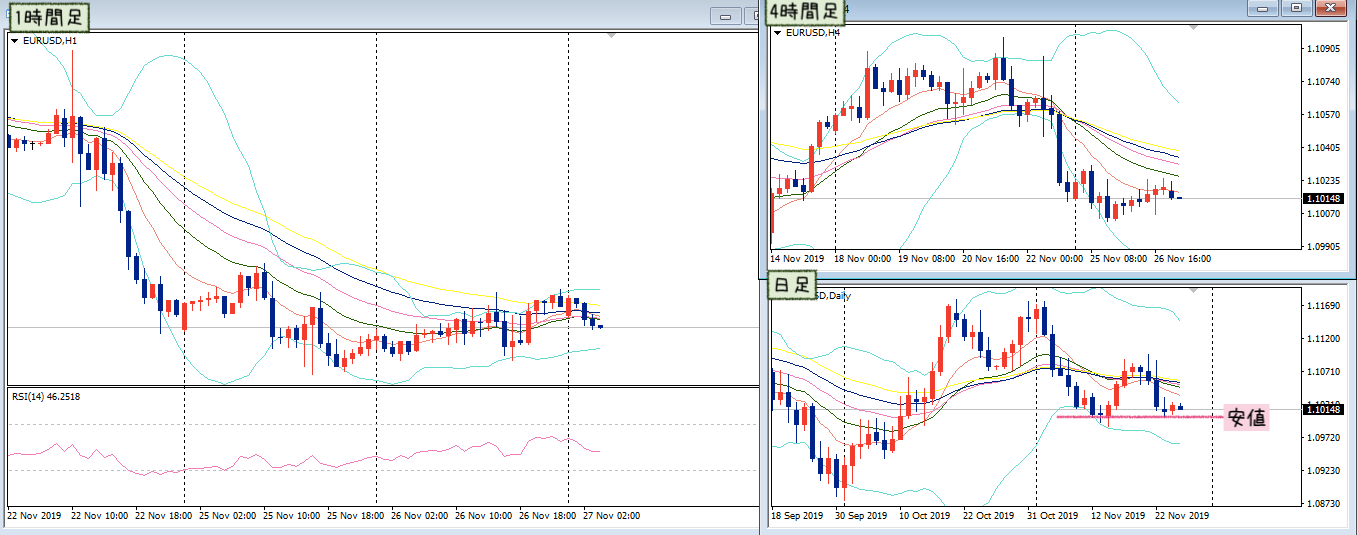
Task: Click the 27 Nov 02:00 time label
Action: [x=612, y=516]
